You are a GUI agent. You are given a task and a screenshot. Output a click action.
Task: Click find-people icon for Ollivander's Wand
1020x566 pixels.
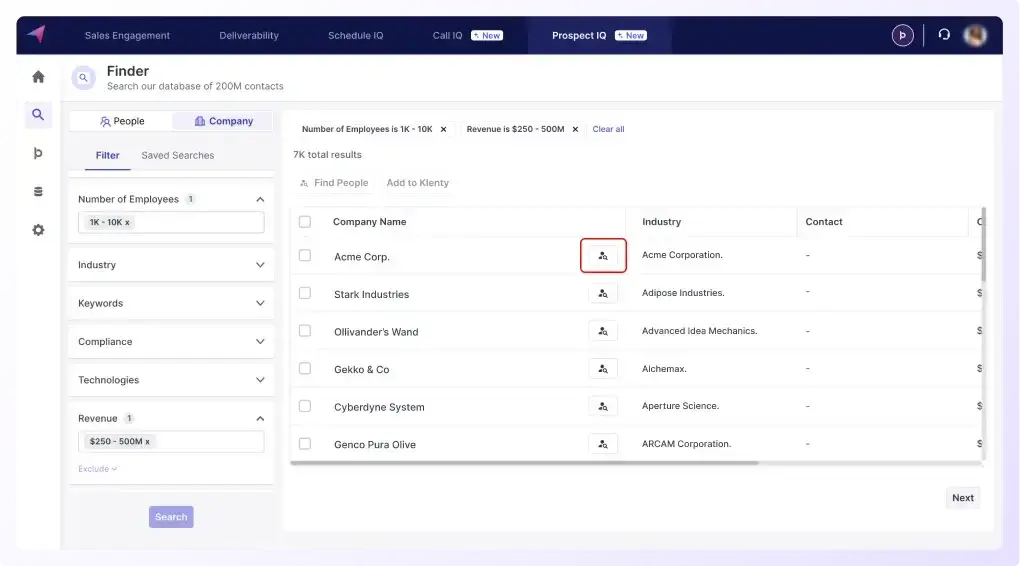(x=603, y=331)
